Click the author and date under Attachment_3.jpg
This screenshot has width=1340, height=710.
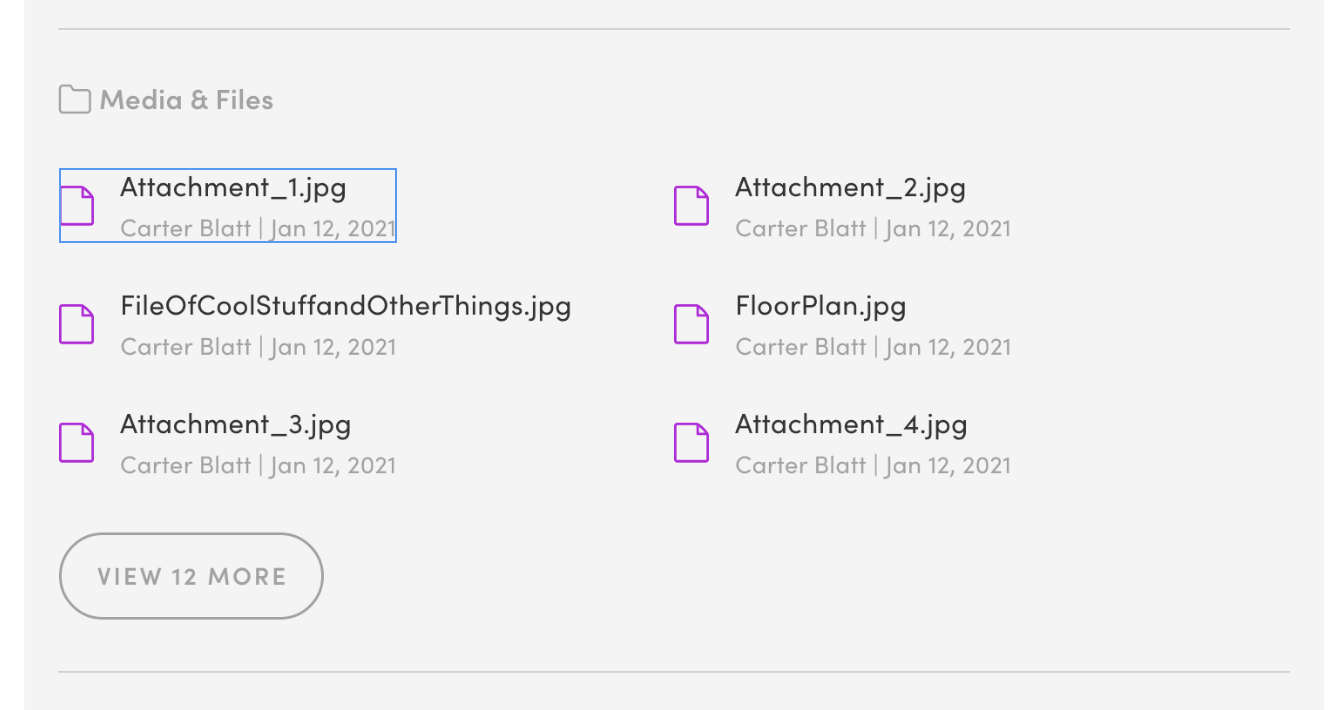click(258, 465)
